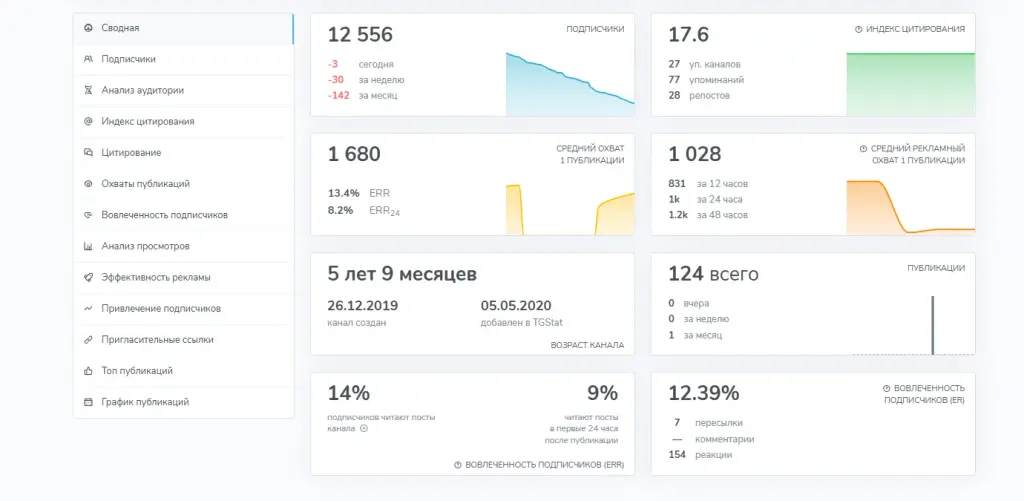The height and width of the screenshot is (501, 1024).
Task: Click help icon next to ВОВЛЕЧЕННОСТЬ ПОДПИСЧИКОВ (ERR)
Action: click(458, 465)
